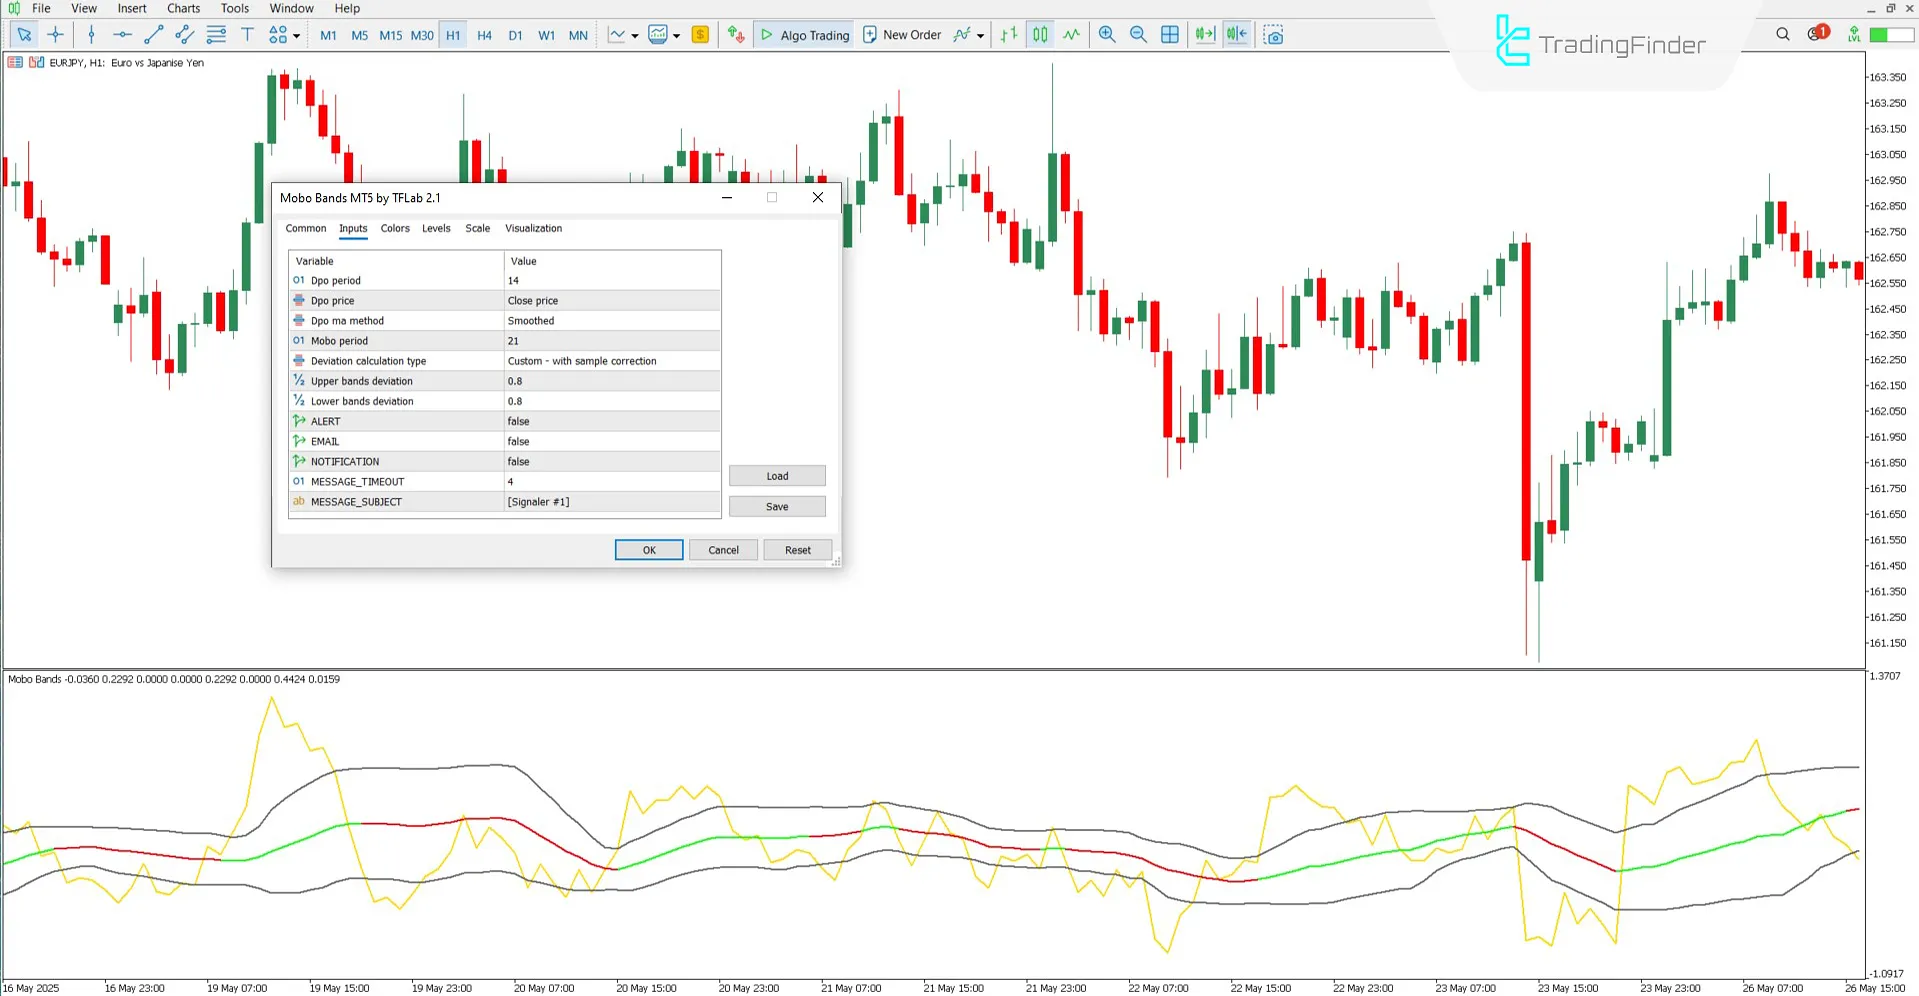1919x996 pixels.
Task: Click the MESSAGE_SUBJECT value field
Action: [x=611, y=501]
